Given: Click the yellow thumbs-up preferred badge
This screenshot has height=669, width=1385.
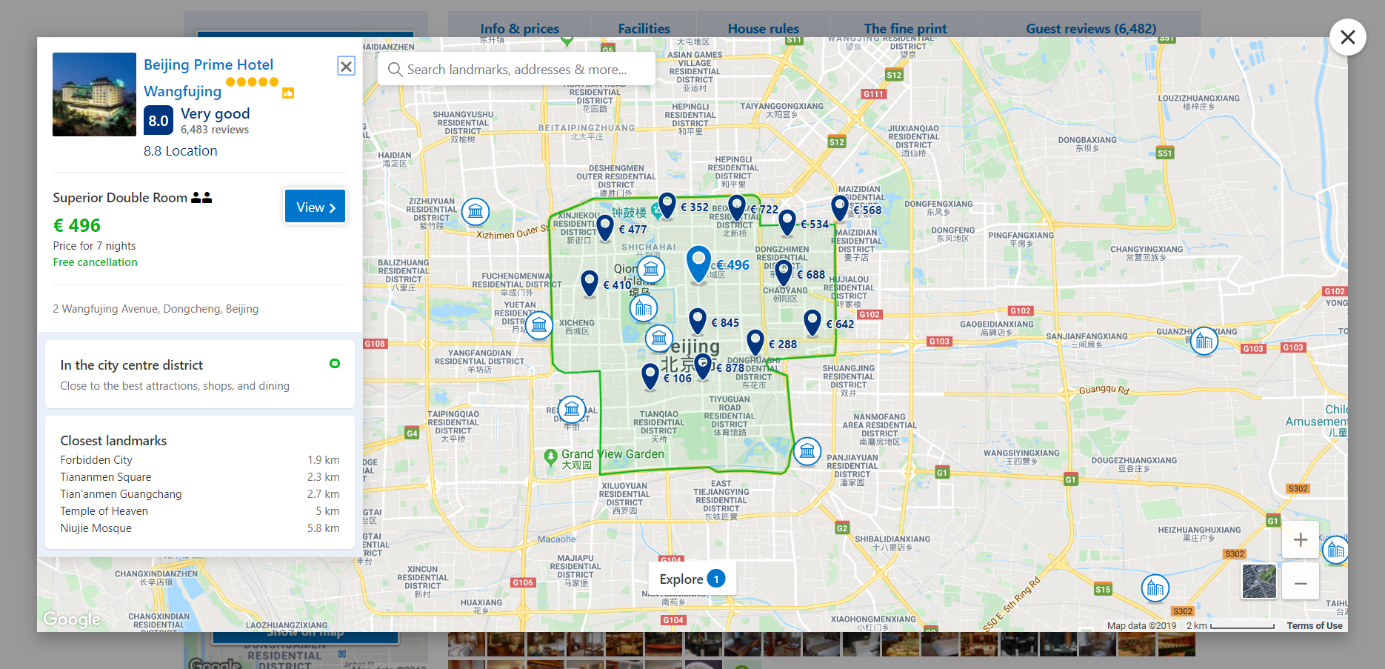Looking at the screenshot, I should (x=288, y=93).
